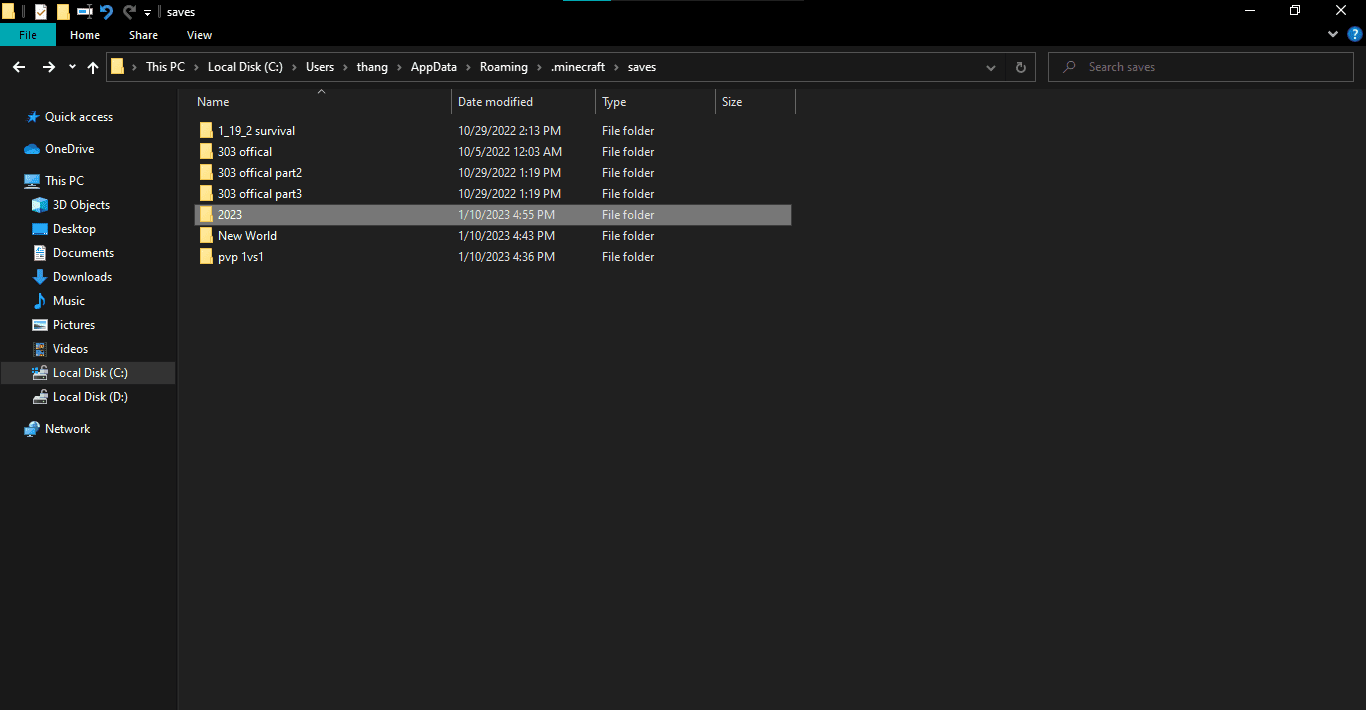Click folder location icon in address bar

pyautogui.click(x=118, y=67)
